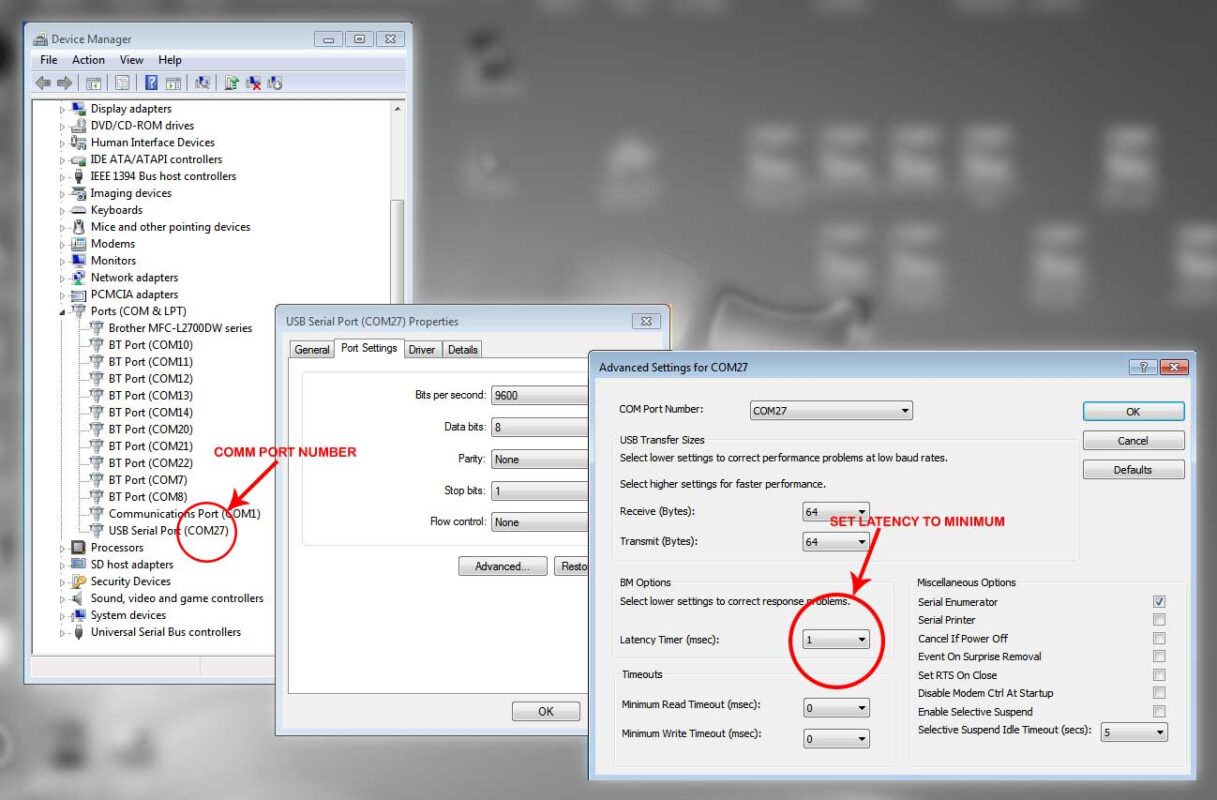Click the Sound, video and game controllers icon
The height and width of the screenshot is (800, 1217).
click(x=78, y=598)
